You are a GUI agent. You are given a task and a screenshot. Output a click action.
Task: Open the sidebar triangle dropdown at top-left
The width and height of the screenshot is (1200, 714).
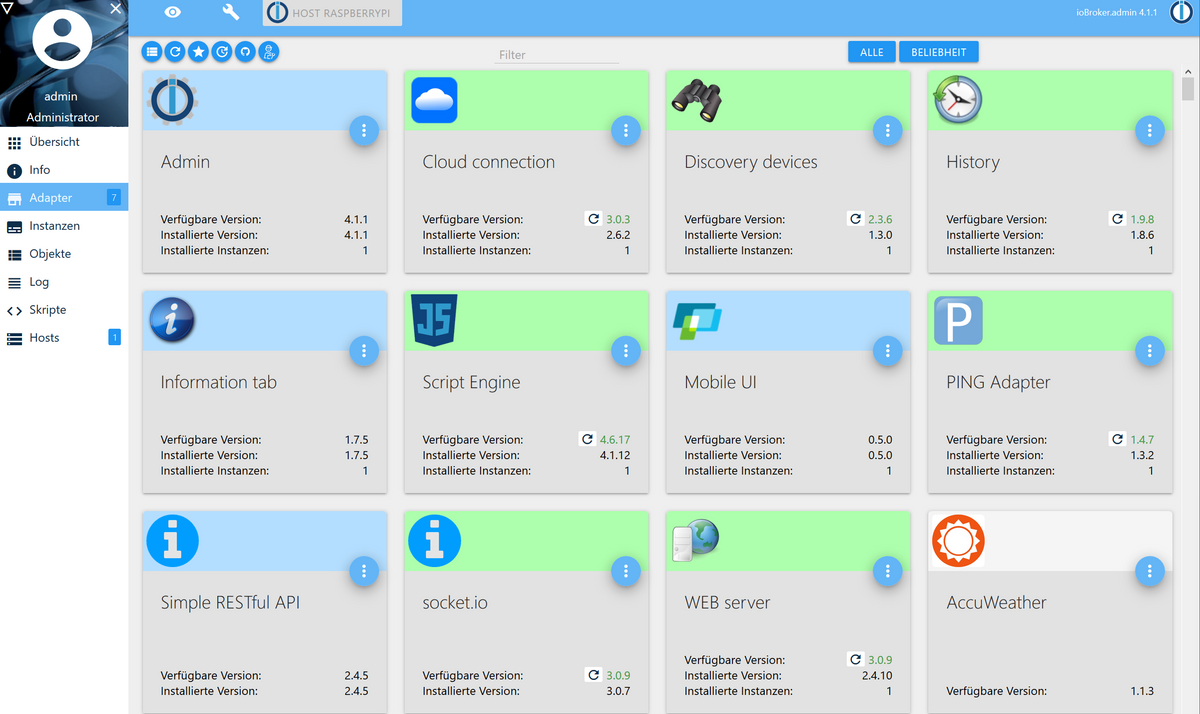(x=7, y=8)
